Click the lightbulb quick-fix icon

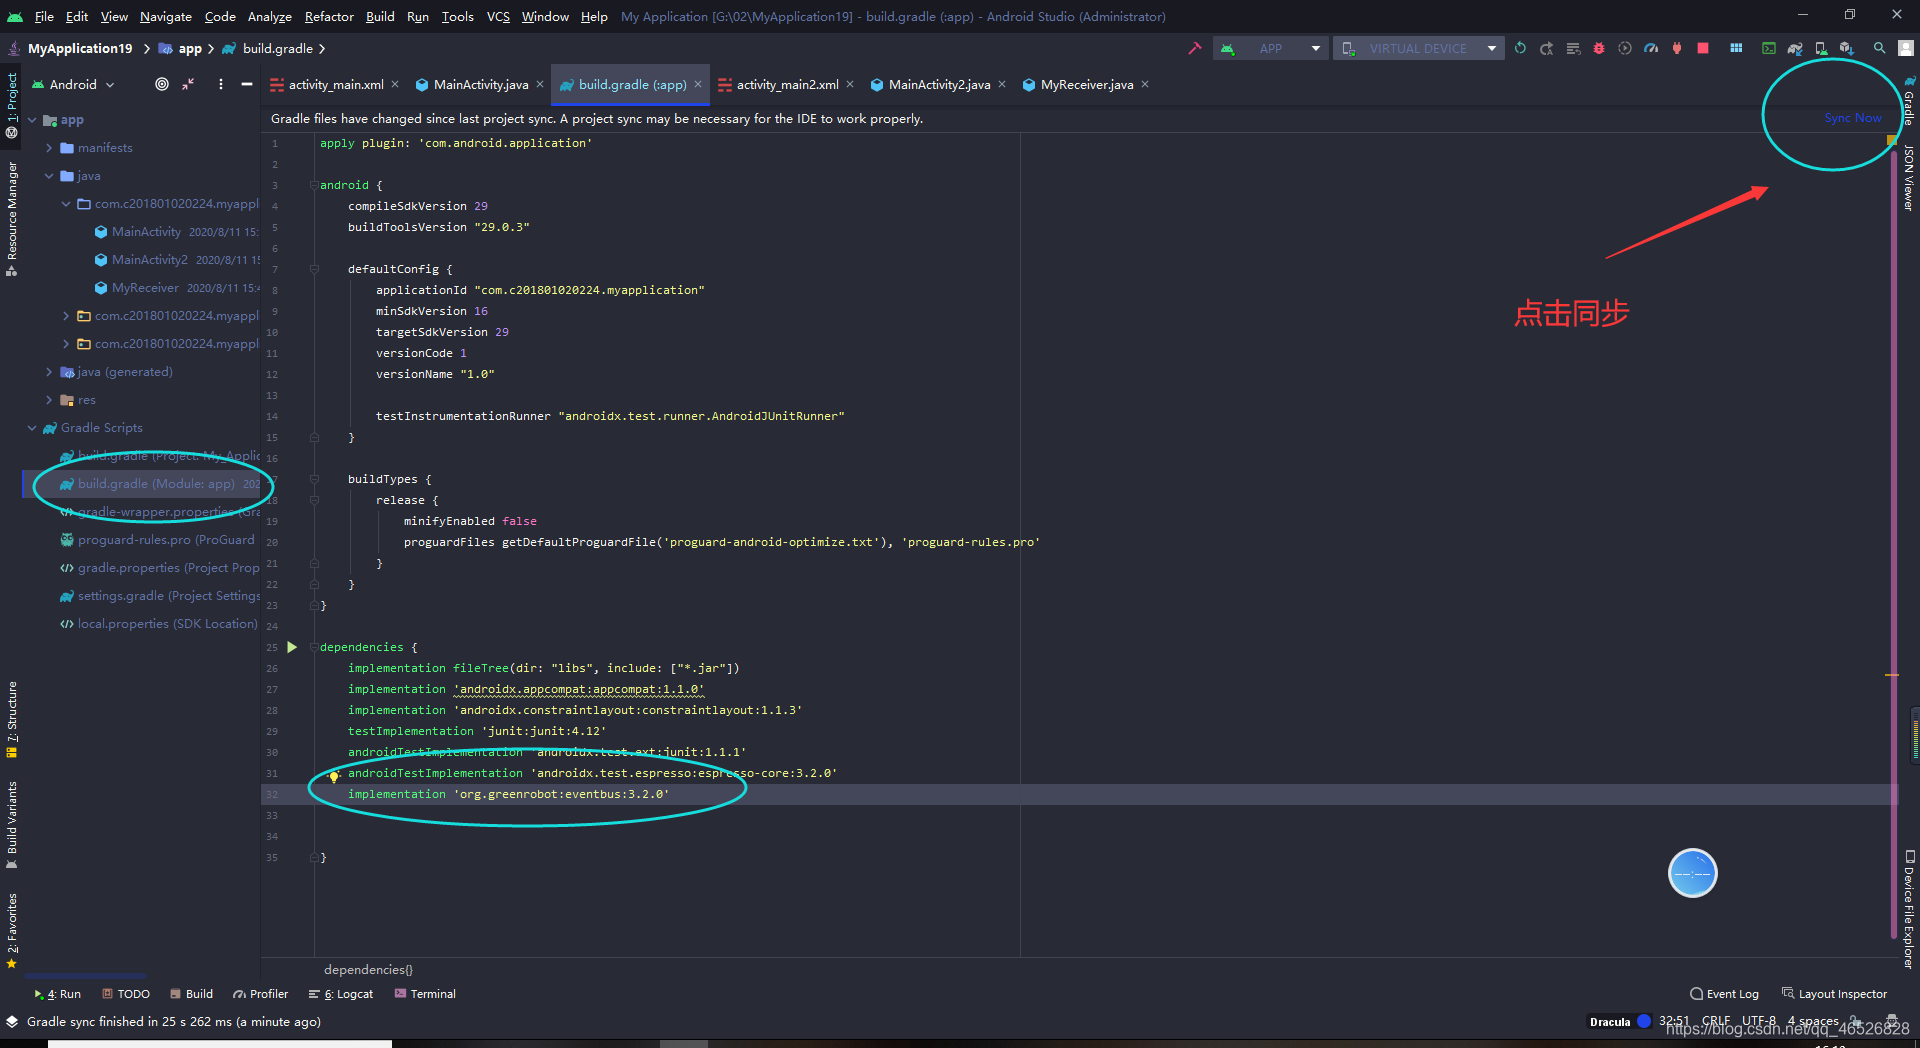(x=334, y=776)
